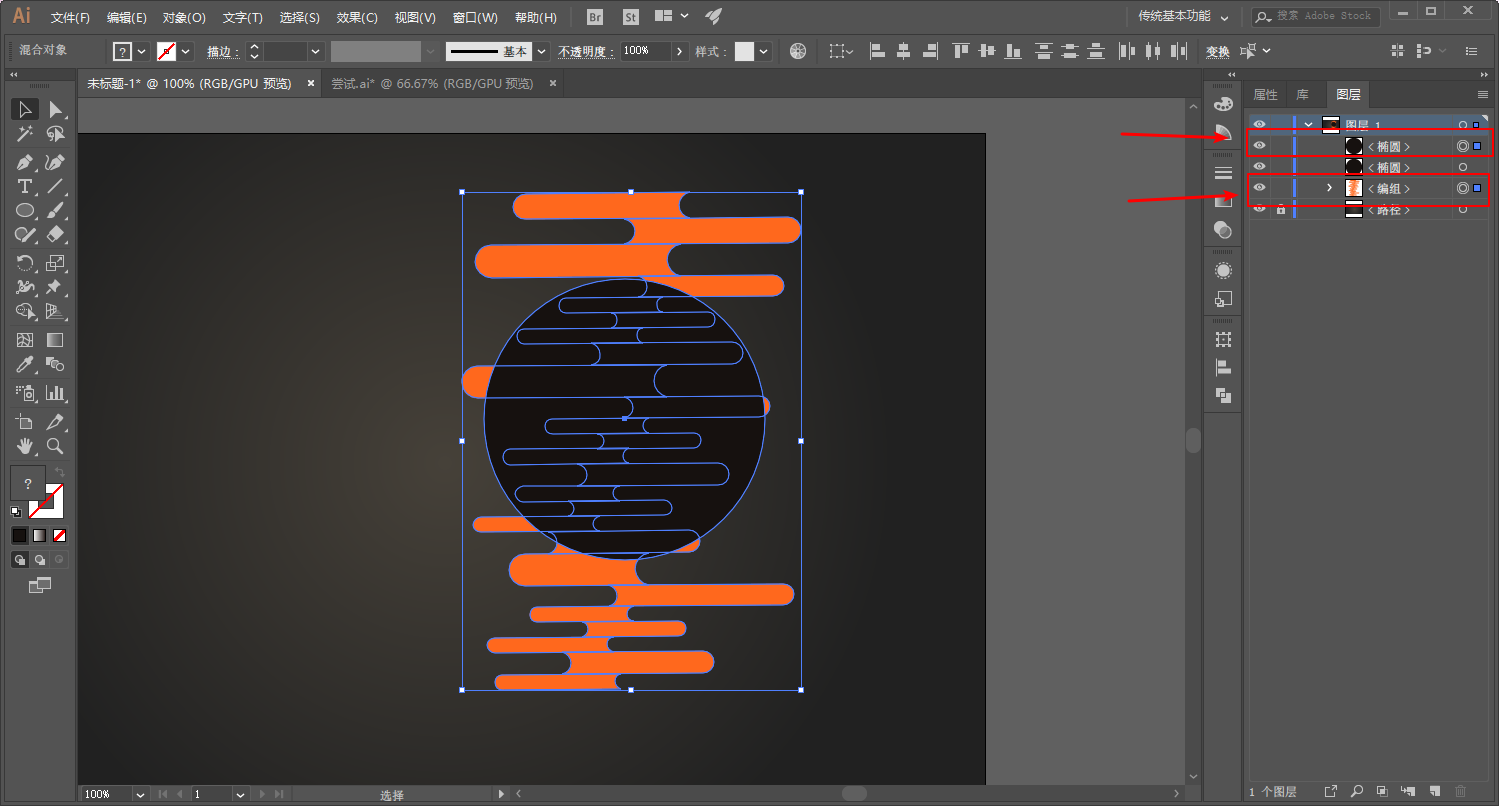Open the Recolor Artwork wheel icon
Screen dimensions: 1499x806
coord(797,51)
